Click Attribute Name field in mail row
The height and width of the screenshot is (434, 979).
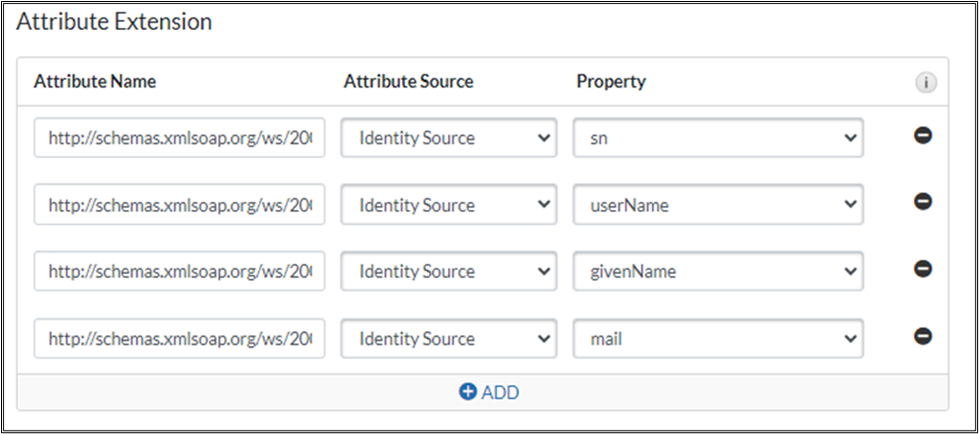[x=180, y=339]
